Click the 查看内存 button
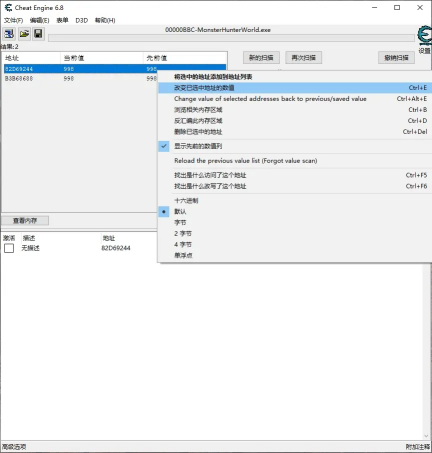Screen dimensions: 432x453 [x=25, y=220]
